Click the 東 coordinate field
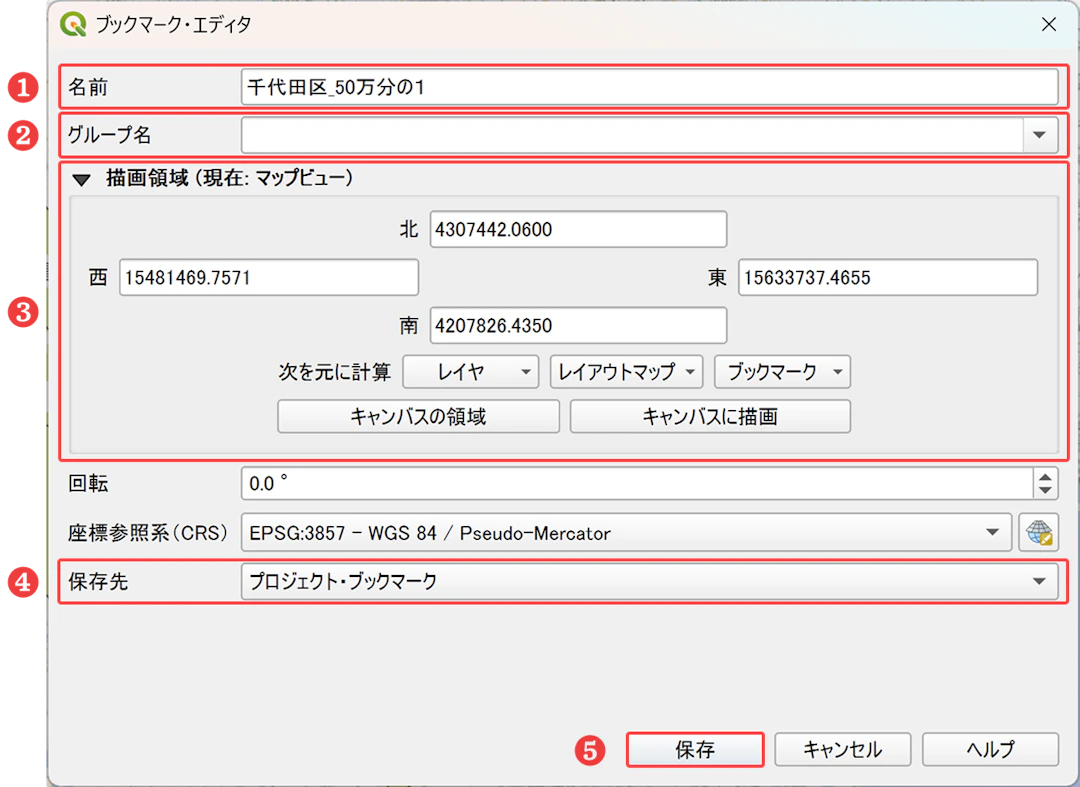 click(x=887, y=277)
